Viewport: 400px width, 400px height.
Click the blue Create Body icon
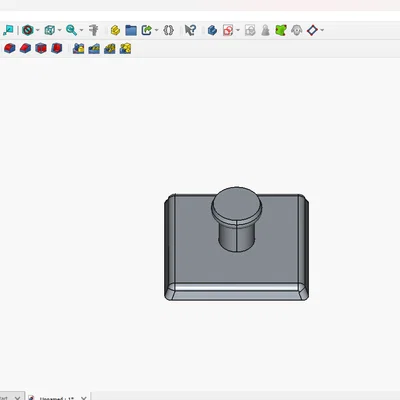pos(212,30)
